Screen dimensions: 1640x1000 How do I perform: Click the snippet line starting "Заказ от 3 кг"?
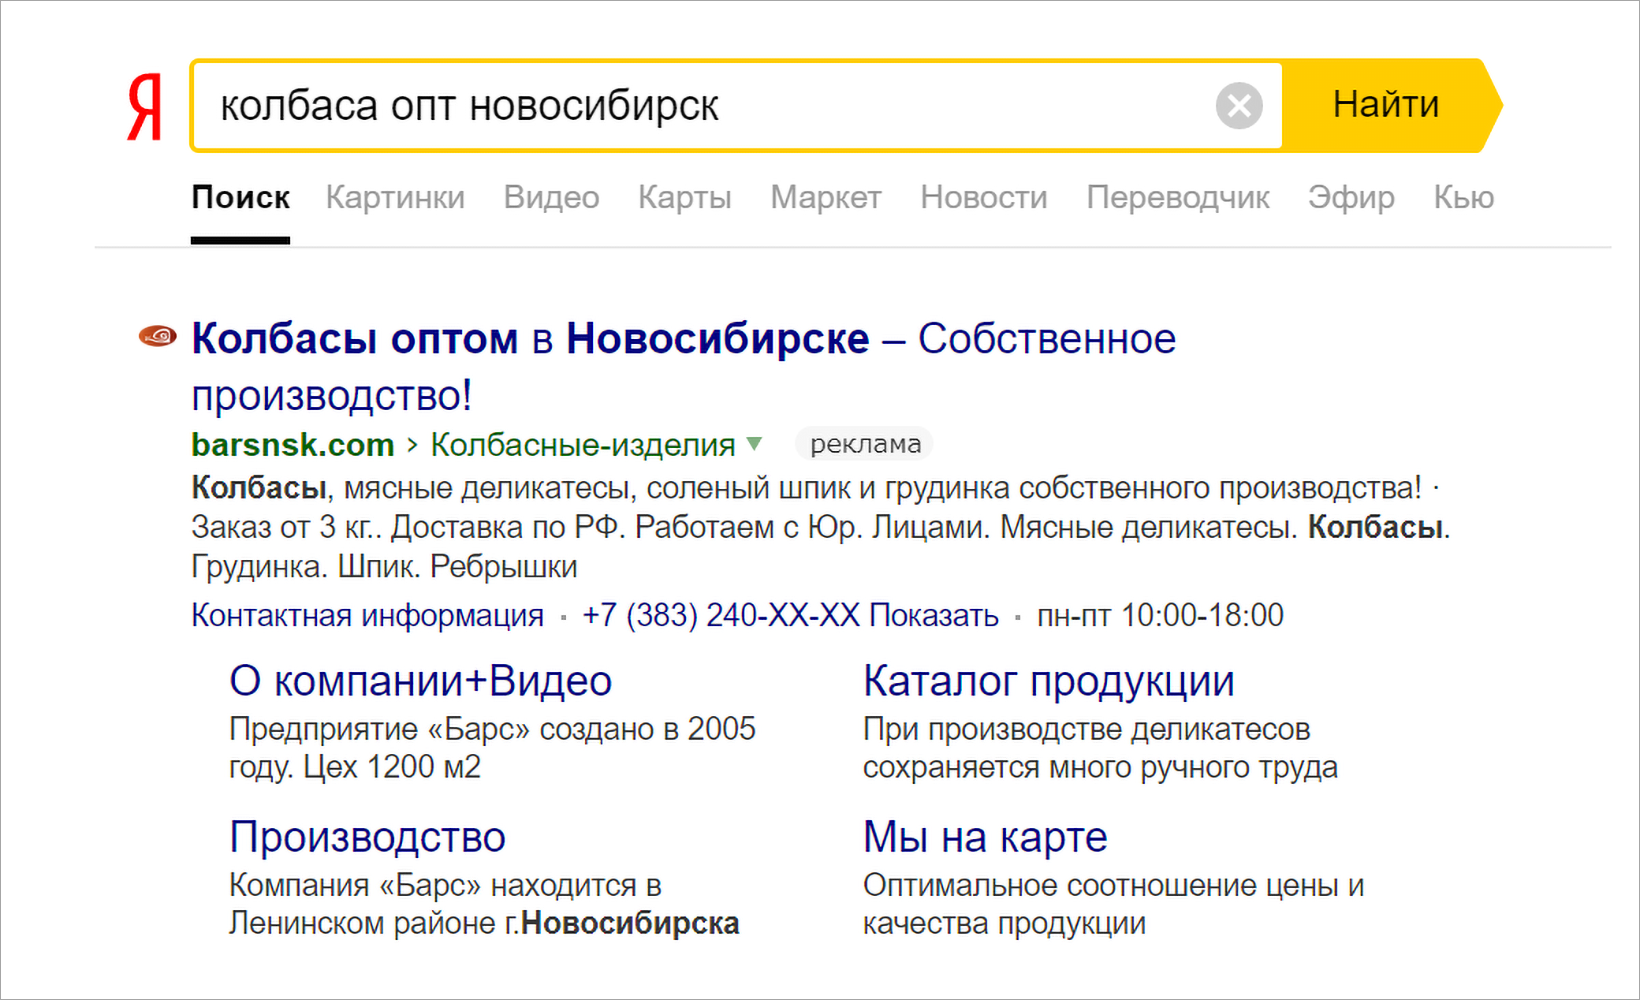tap(820, 527)
